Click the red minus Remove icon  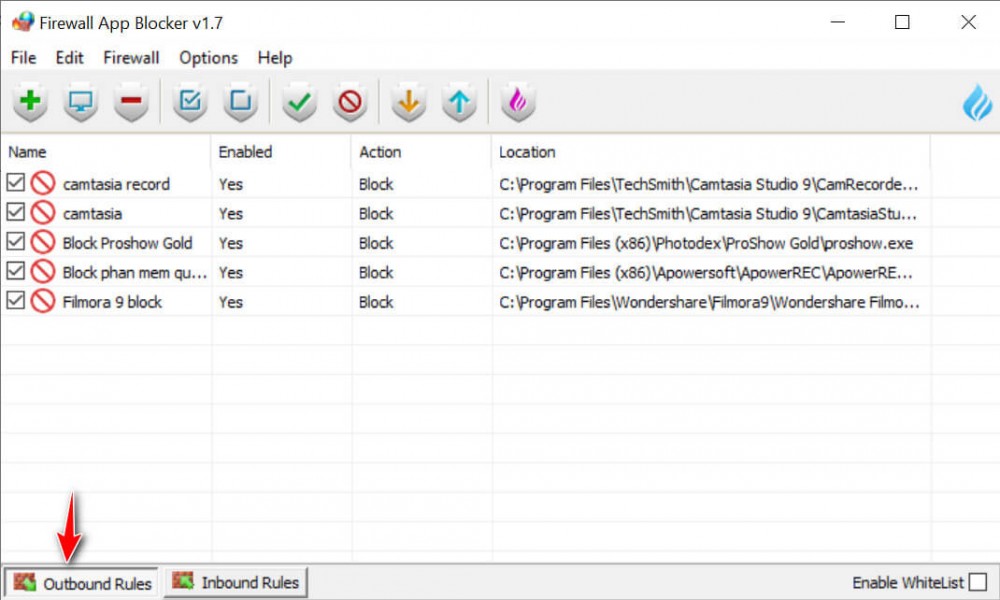tap(131, 101)
